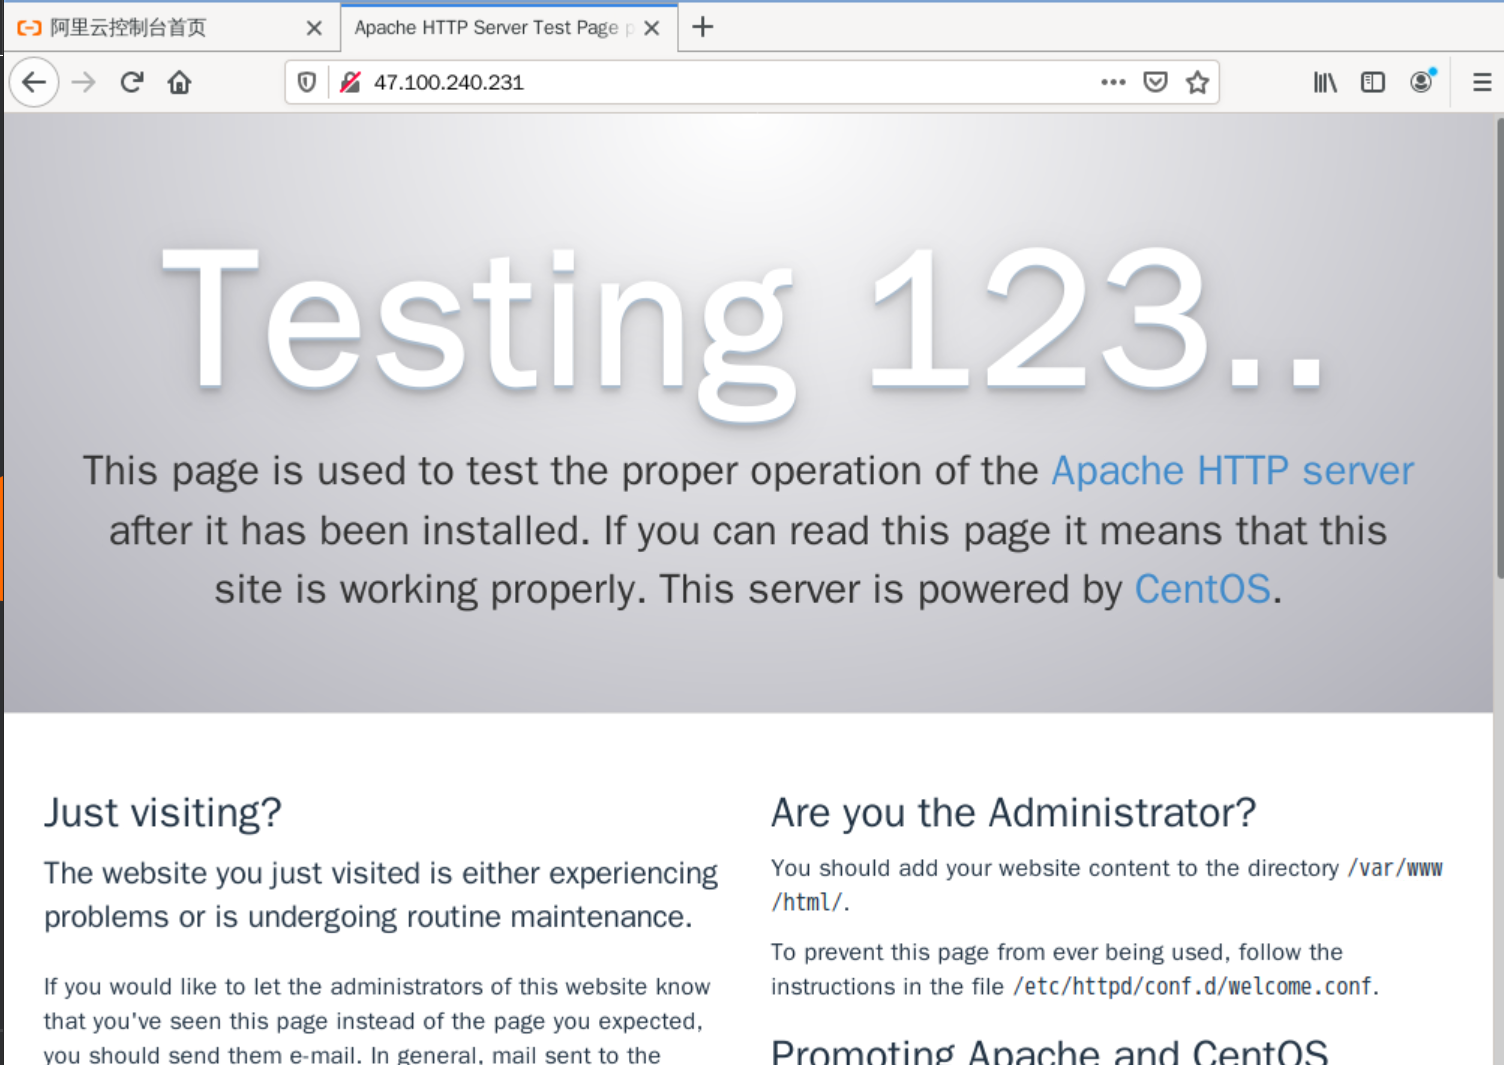Screen dimensions: 1504x1065
Task: Bookmark this page with star
Action: [1197, 82]
